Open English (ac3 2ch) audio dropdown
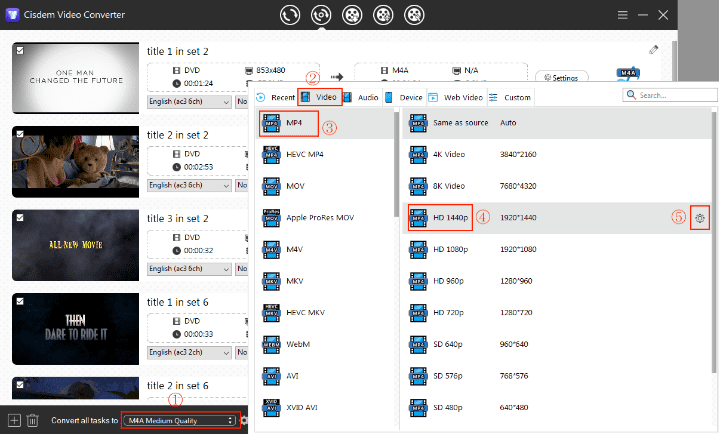Image resolution: width=719 pixels, height=434 pixels. click(189, 352)
